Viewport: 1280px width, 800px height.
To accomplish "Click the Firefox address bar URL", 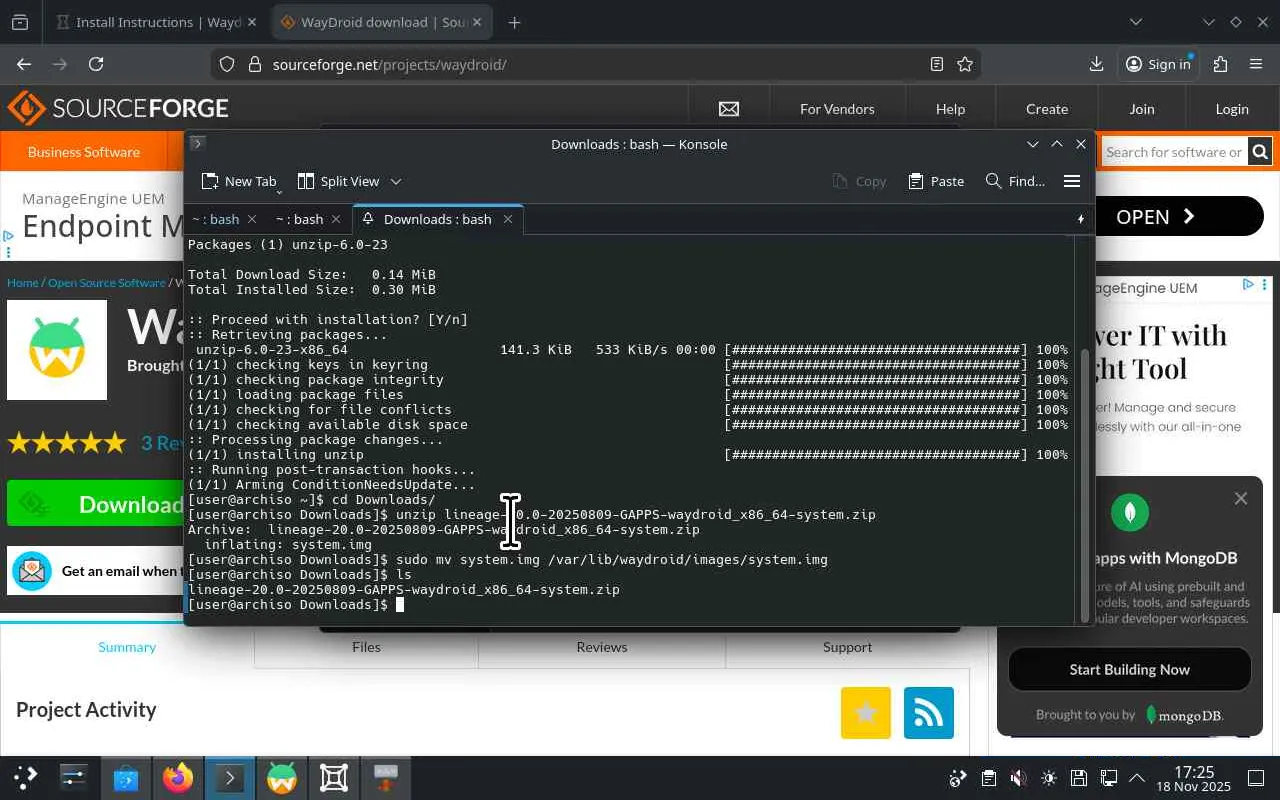I will pyautogui.click(x=389, y=64).
